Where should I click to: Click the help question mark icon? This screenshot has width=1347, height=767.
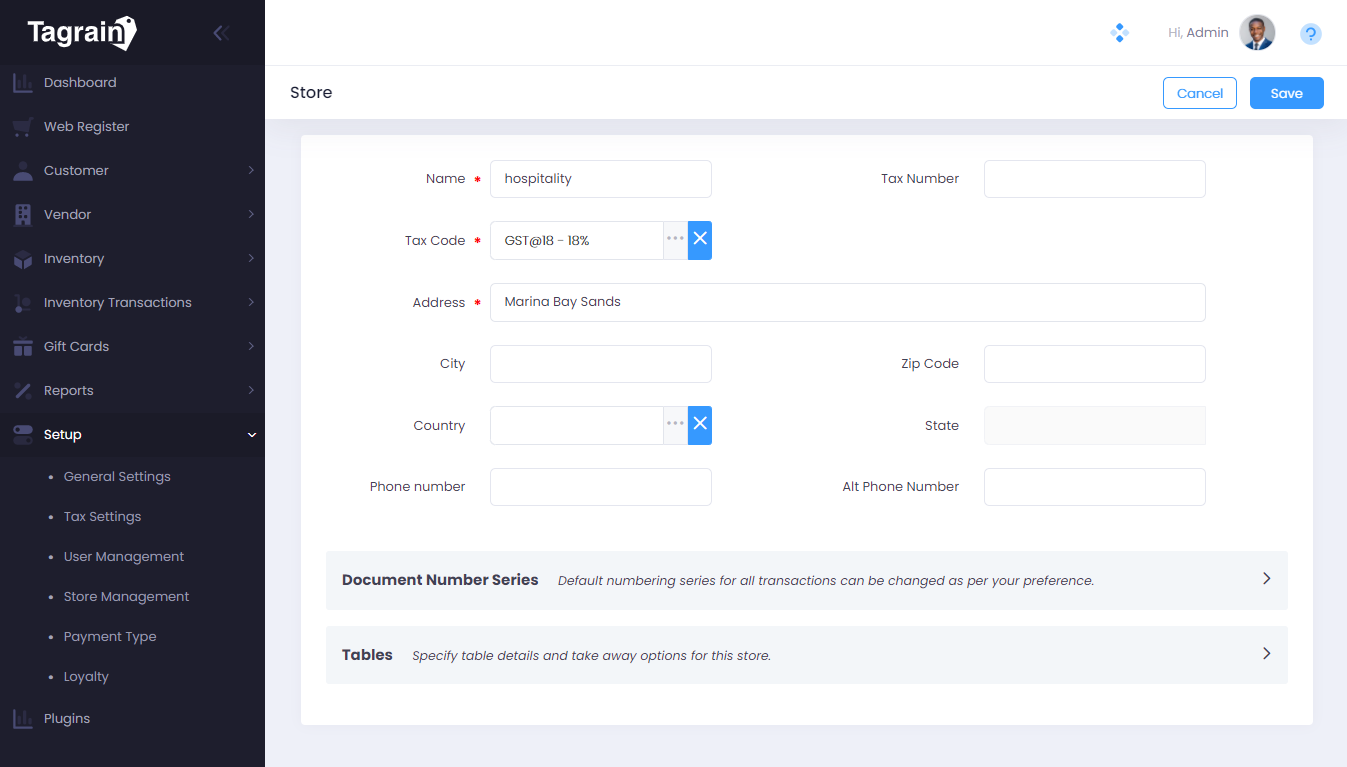(x=1310, y=34)
